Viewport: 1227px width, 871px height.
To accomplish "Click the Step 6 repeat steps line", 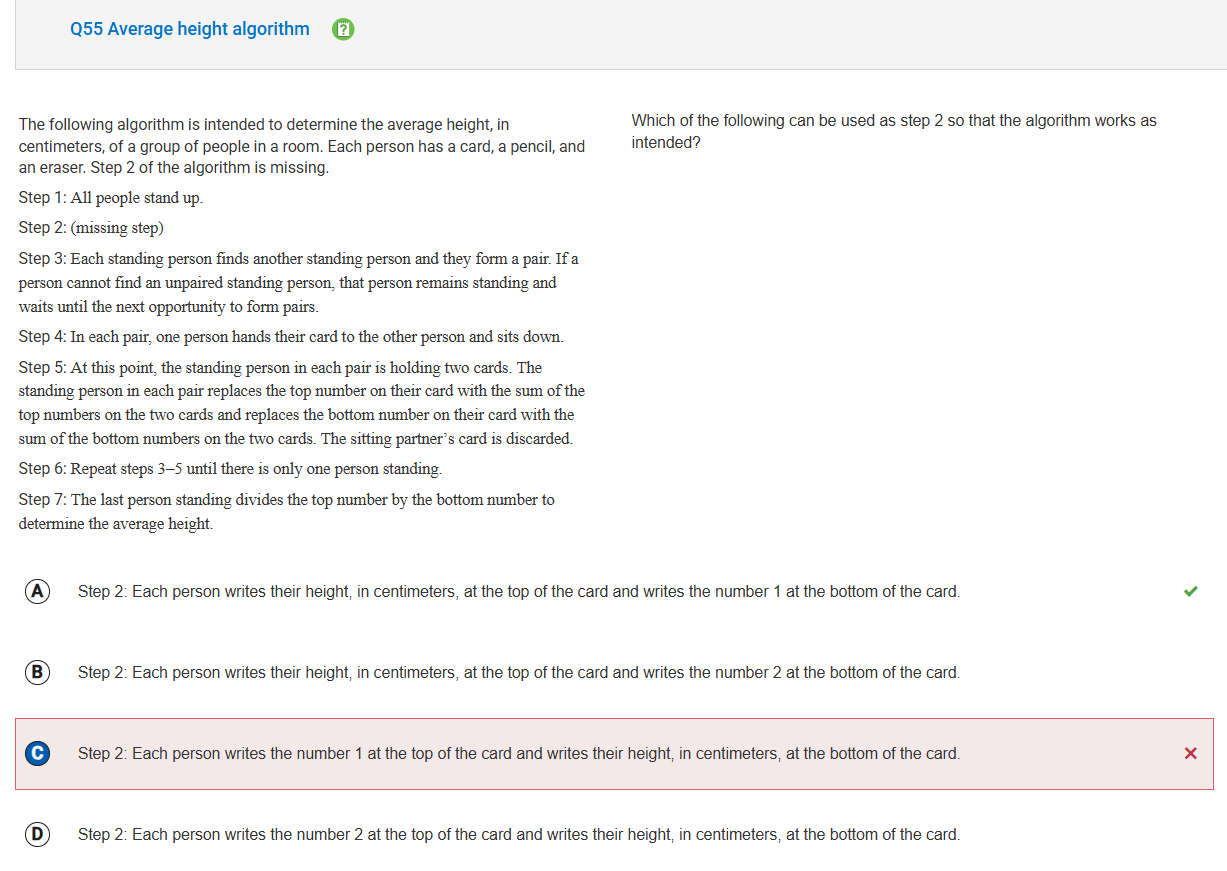I will [x=230, y=469].
